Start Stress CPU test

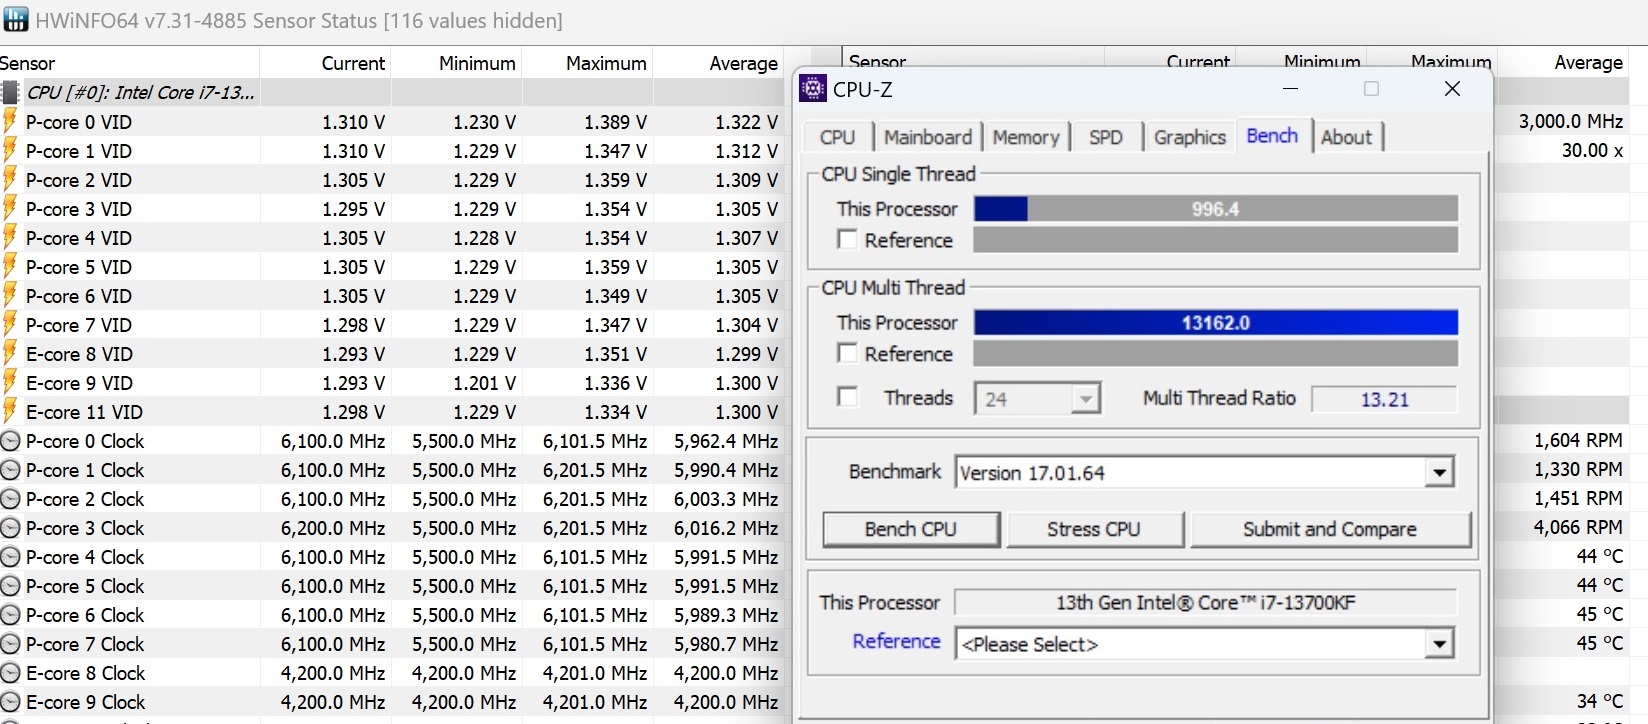(x=1094, y=529)
